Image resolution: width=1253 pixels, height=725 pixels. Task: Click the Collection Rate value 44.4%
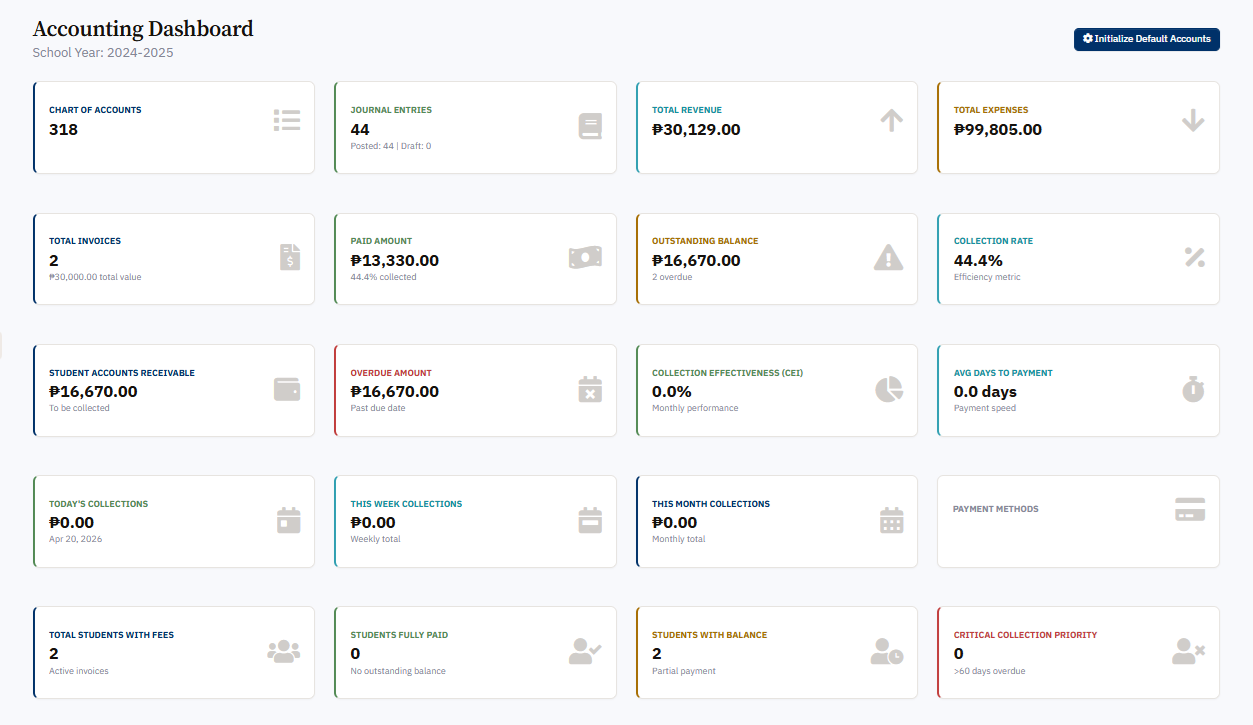978,260
